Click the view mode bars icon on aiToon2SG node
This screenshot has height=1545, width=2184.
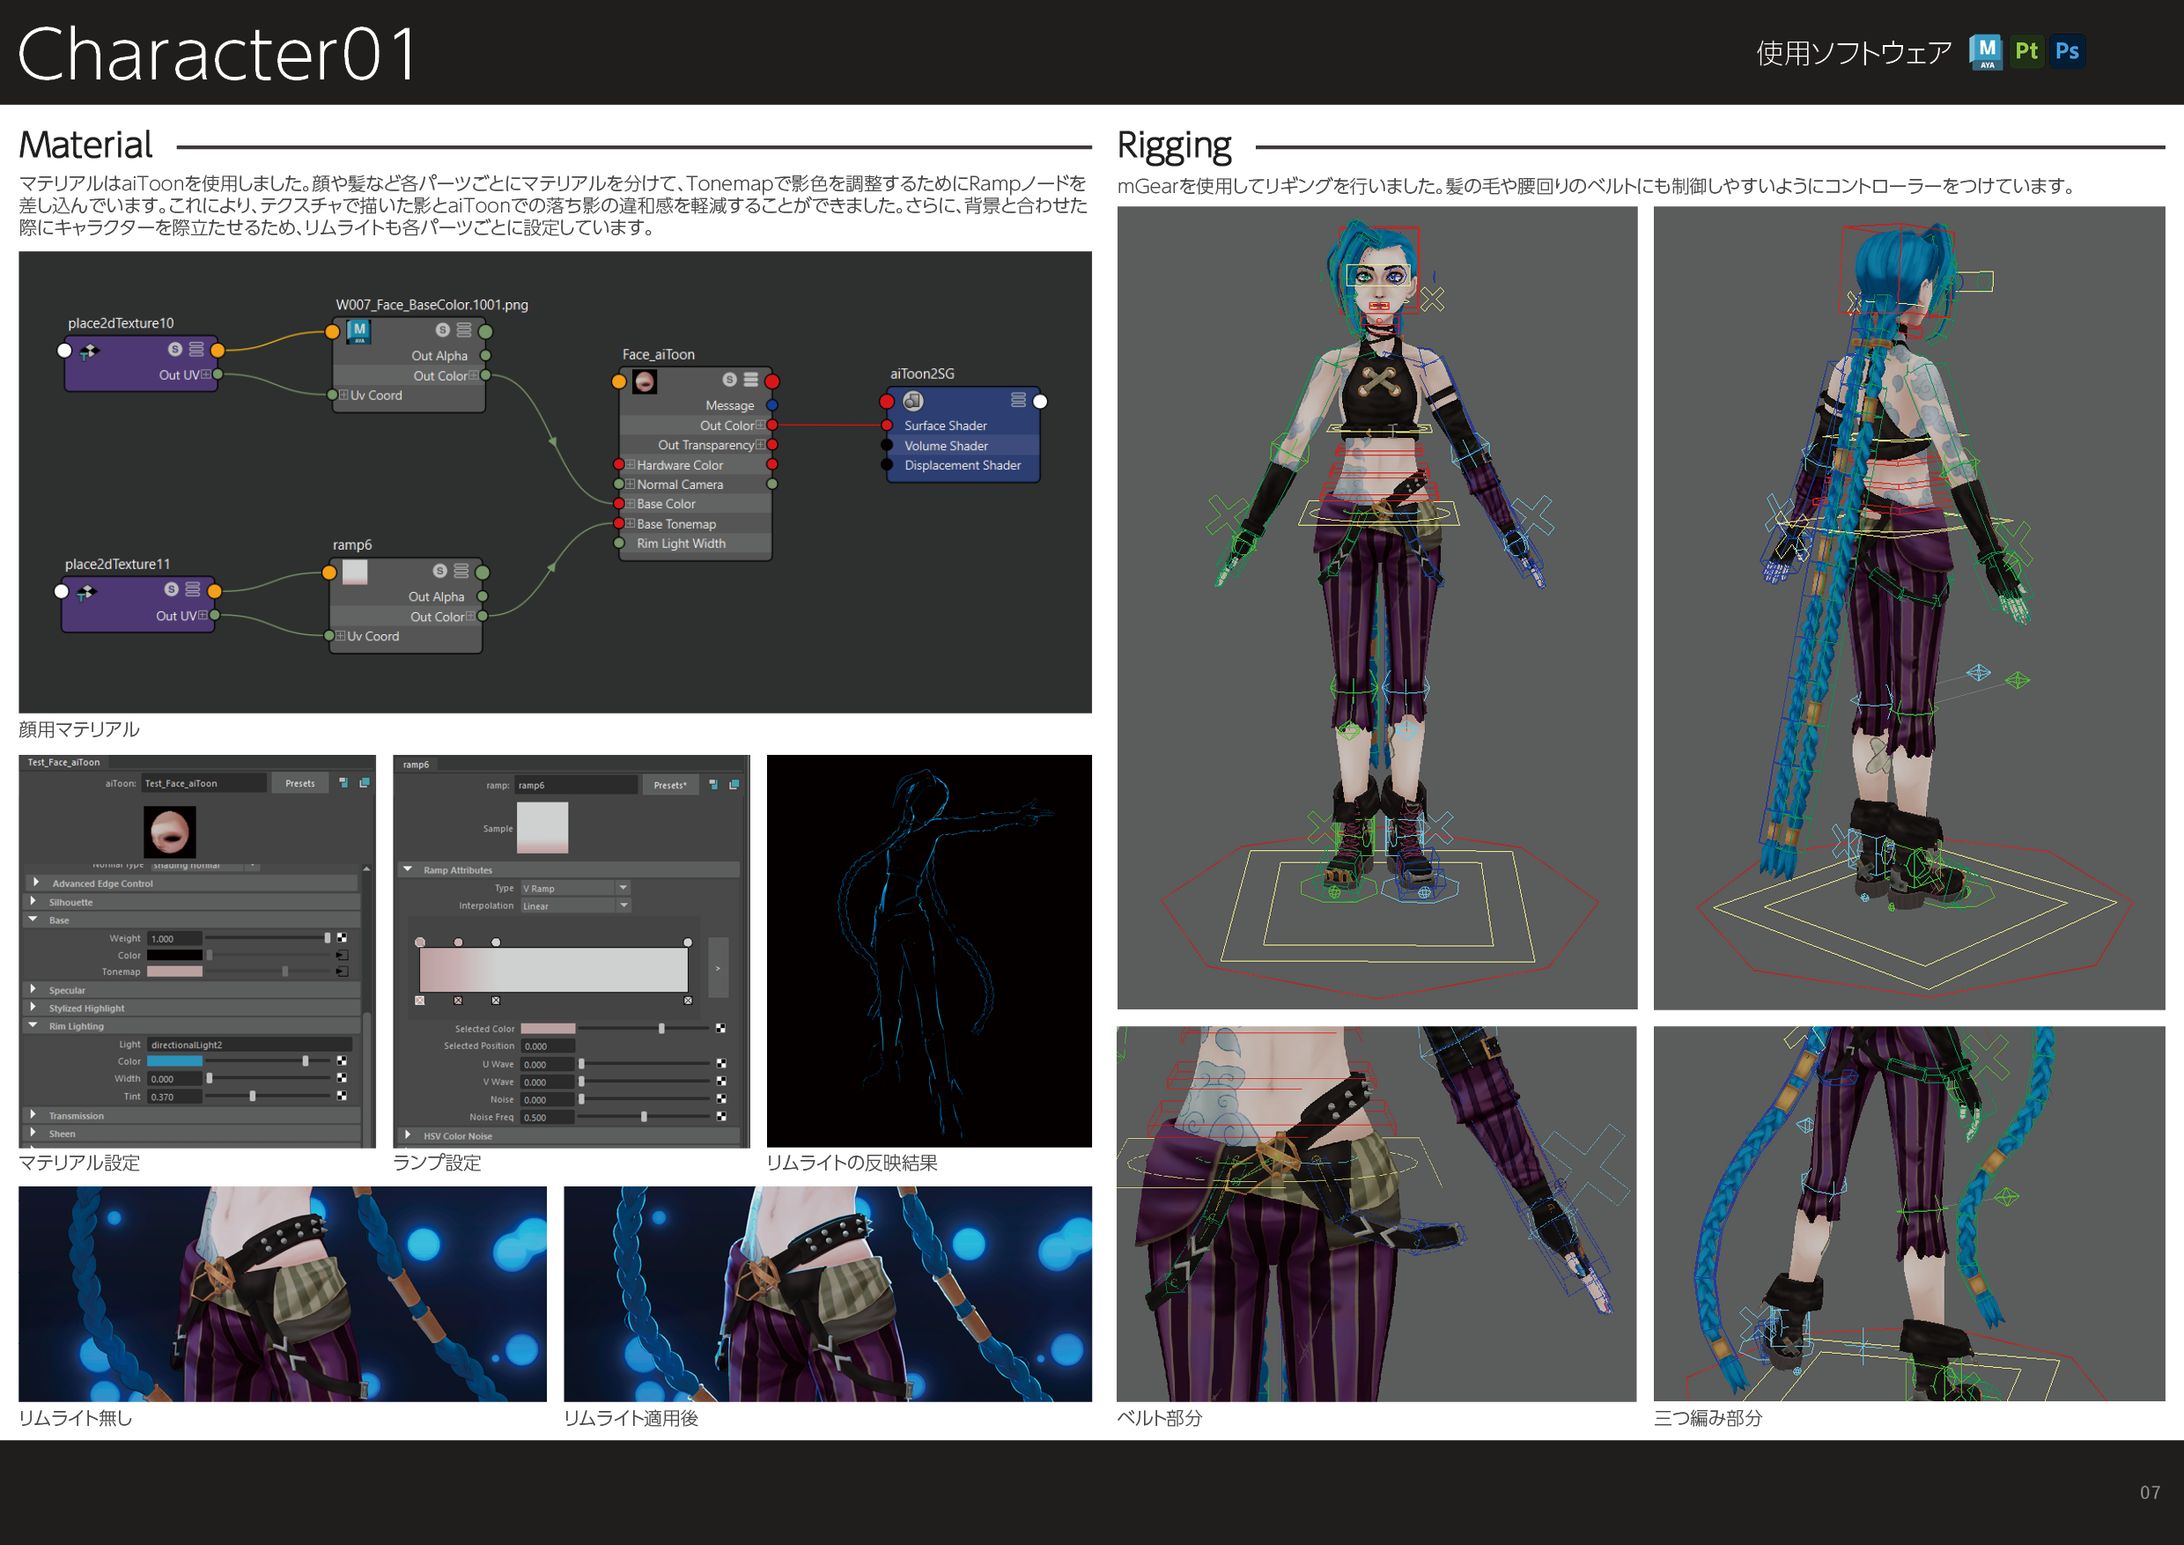click(1018, 400)
